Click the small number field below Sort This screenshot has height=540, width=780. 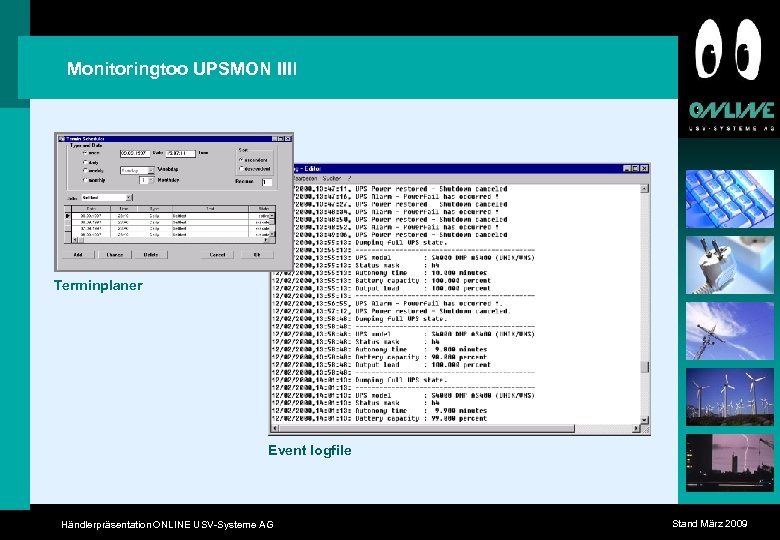tap(267, 182)
